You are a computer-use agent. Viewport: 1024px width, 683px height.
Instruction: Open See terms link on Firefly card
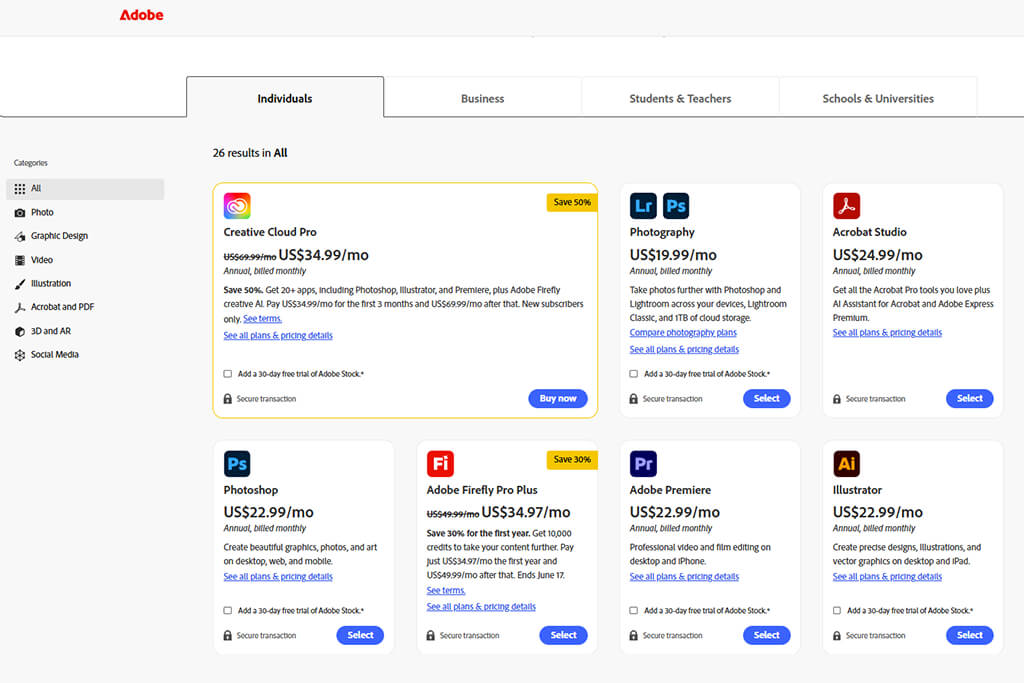(446, 590)
